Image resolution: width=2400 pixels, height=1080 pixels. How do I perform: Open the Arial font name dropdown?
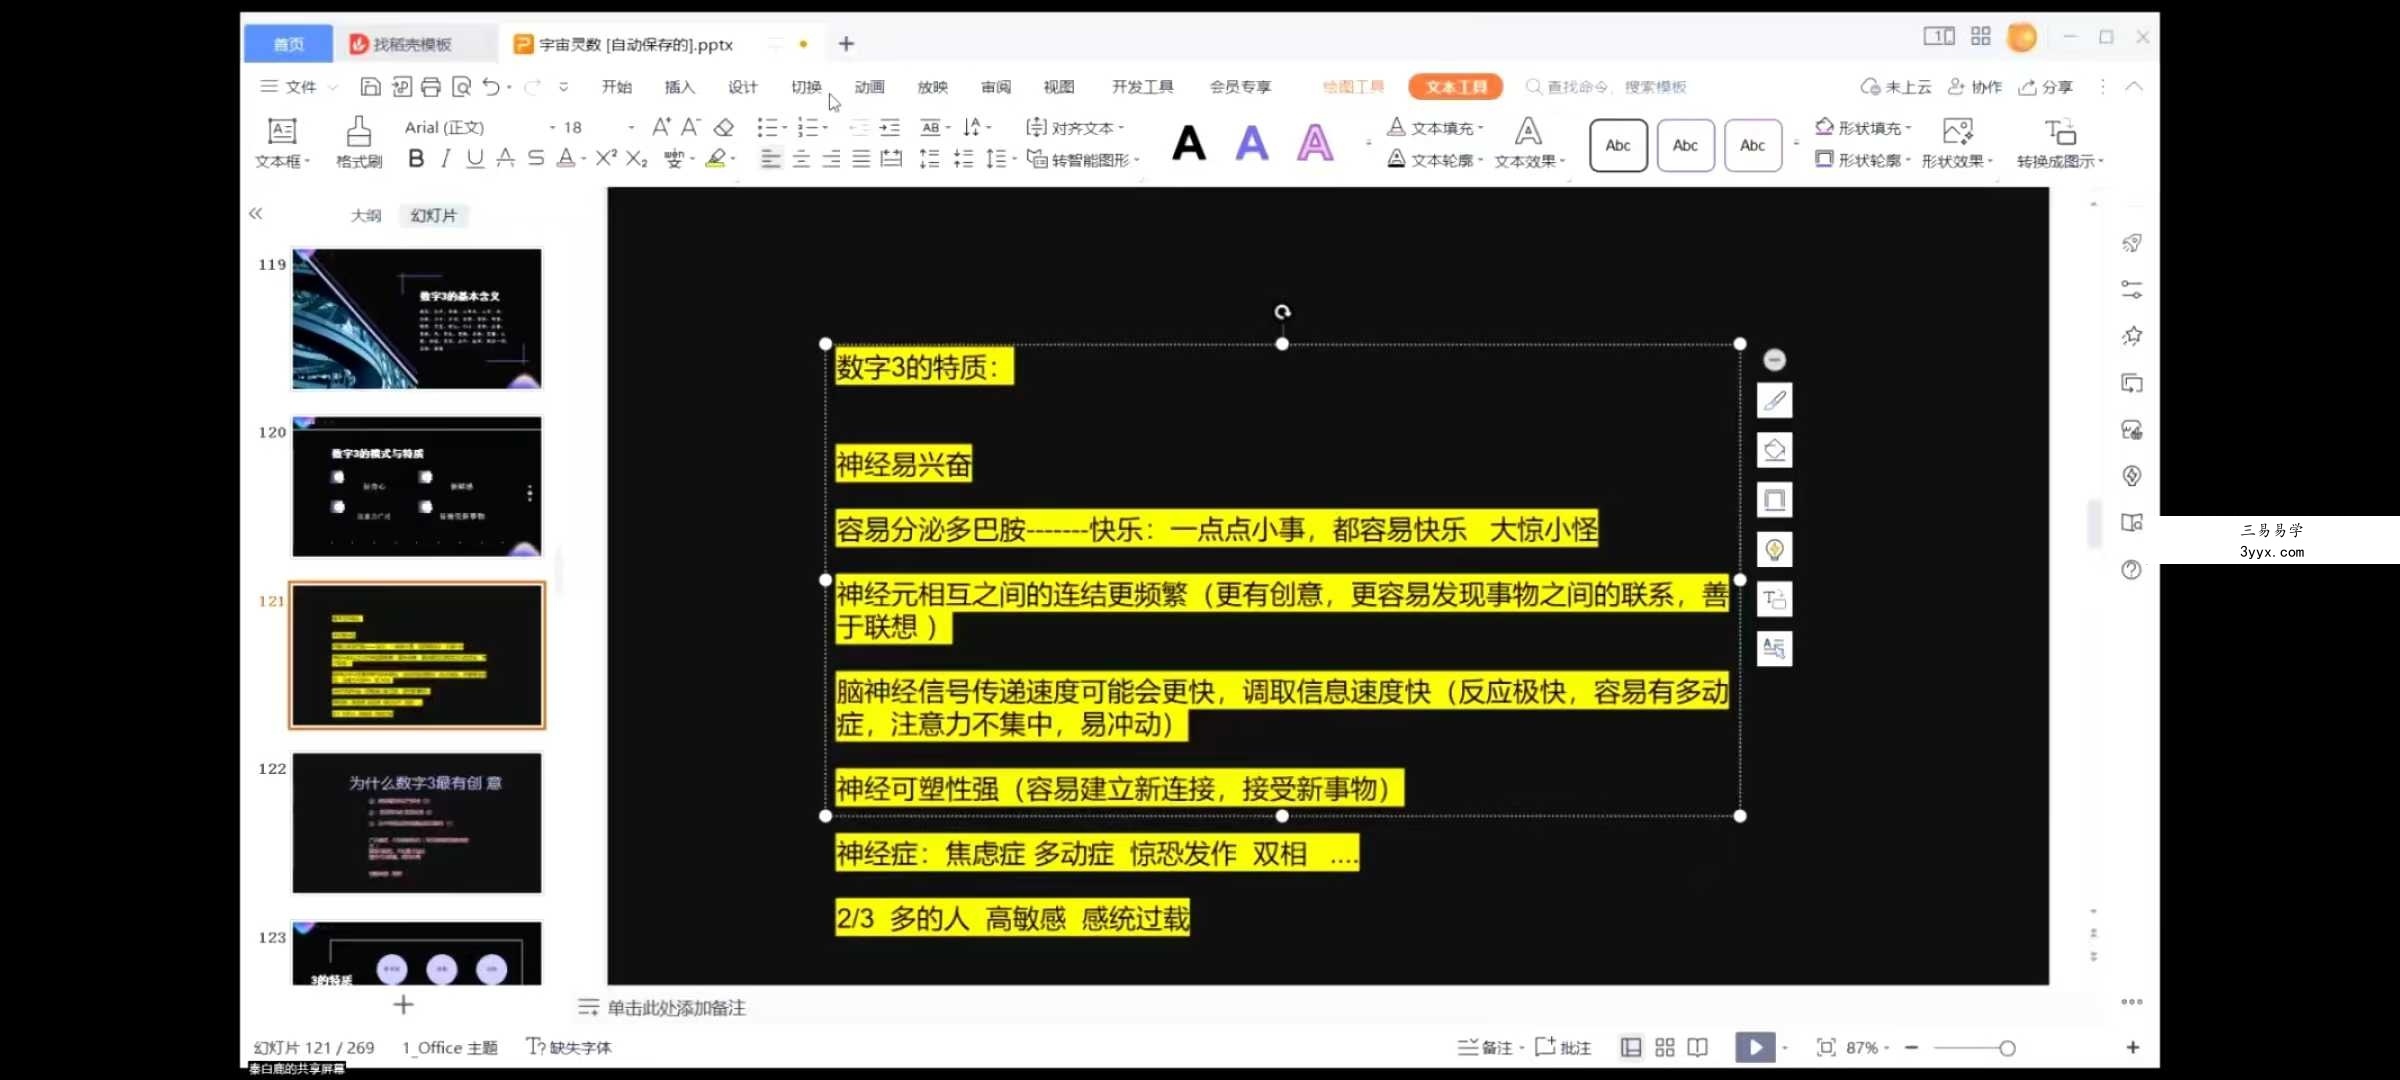coord(553,128)
